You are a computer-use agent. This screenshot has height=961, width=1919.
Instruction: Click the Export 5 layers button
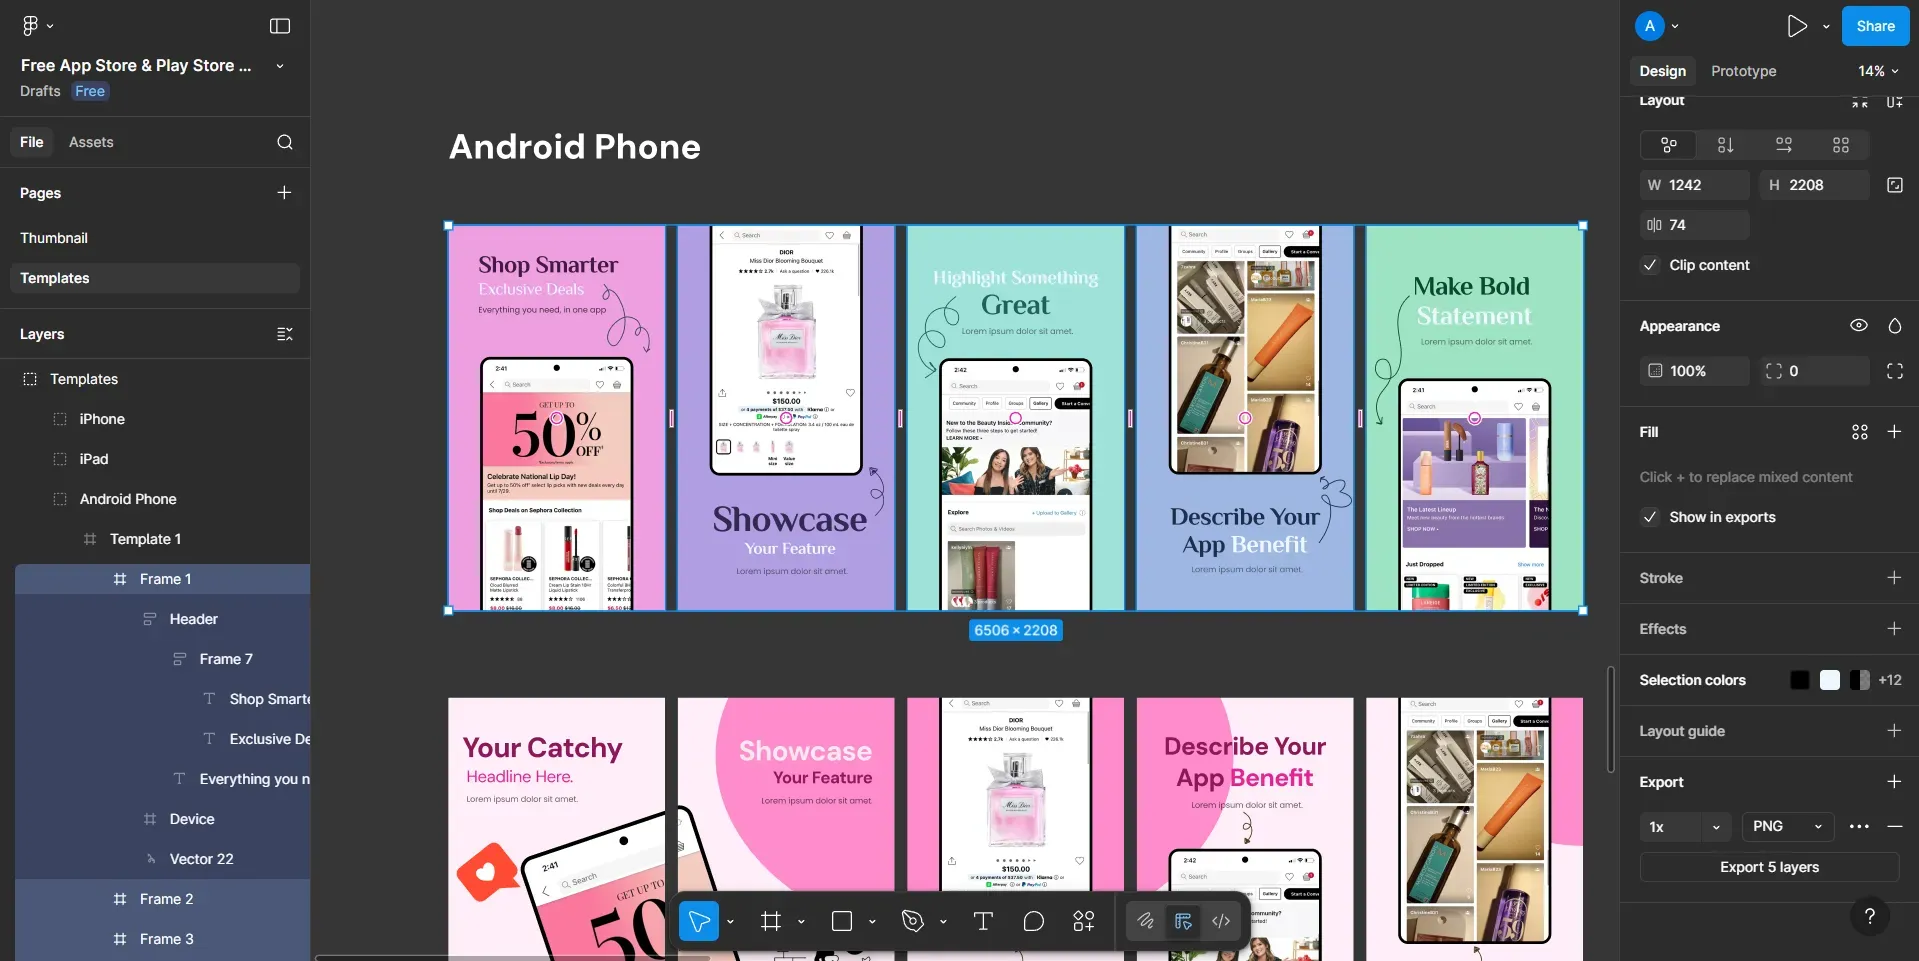[x=1768, y=867]
